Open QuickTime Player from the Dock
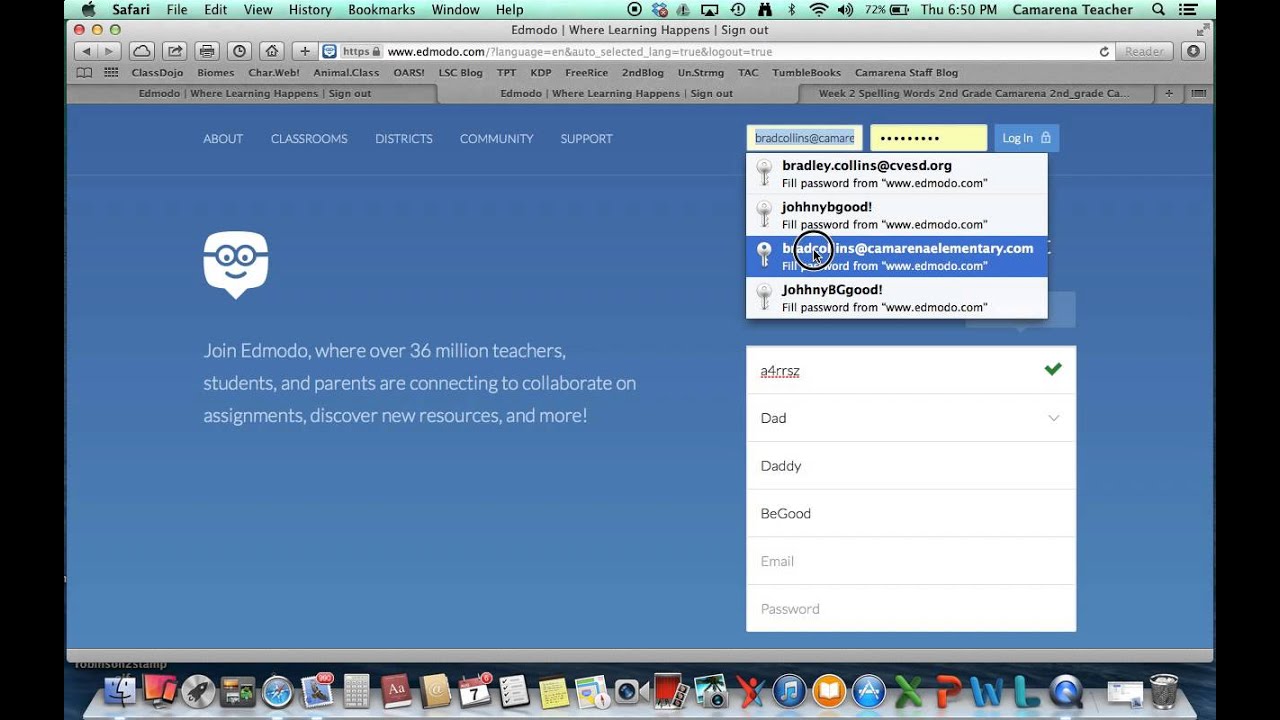Image resolution: width=1280 pixels, height=720 pixels. click(x=1066, y=691)
